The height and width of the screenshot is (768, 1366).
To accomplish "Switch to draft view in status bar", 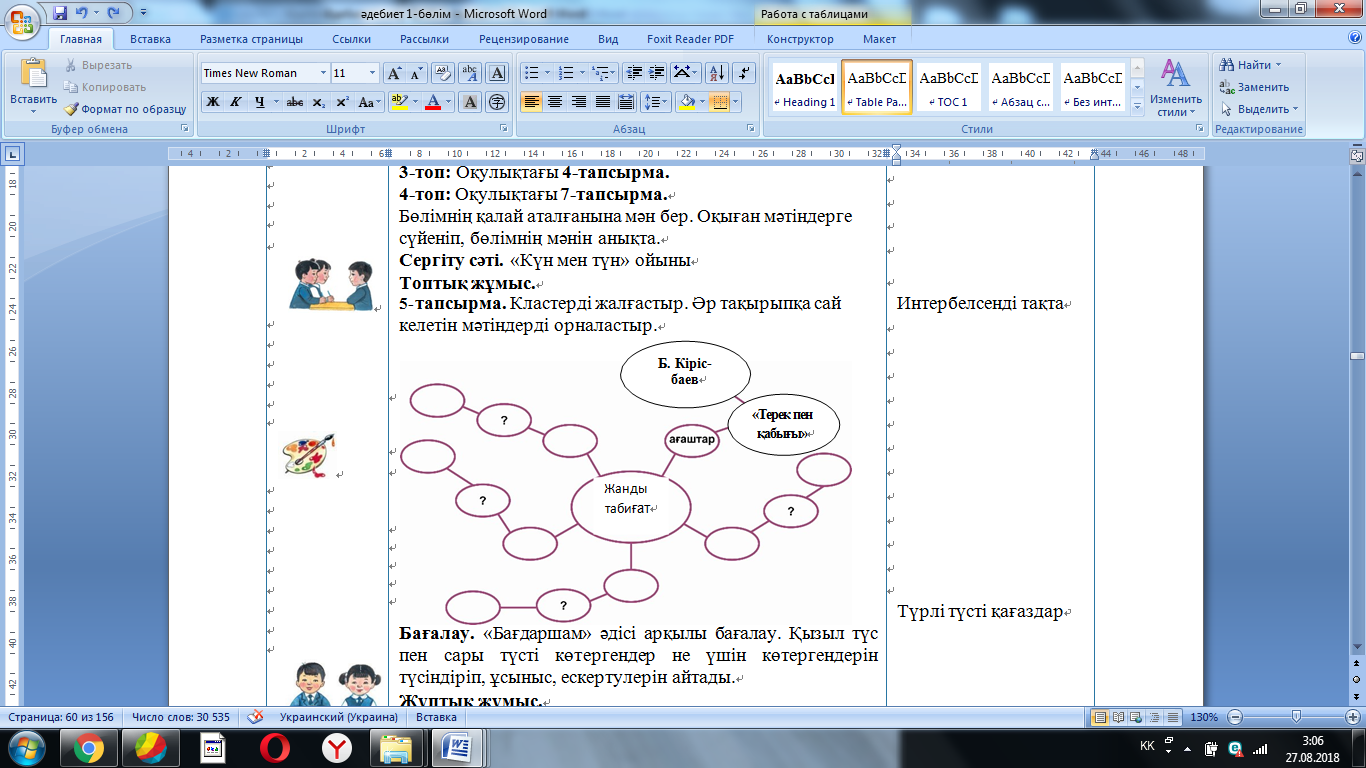I will click(x=1173, y=718).
